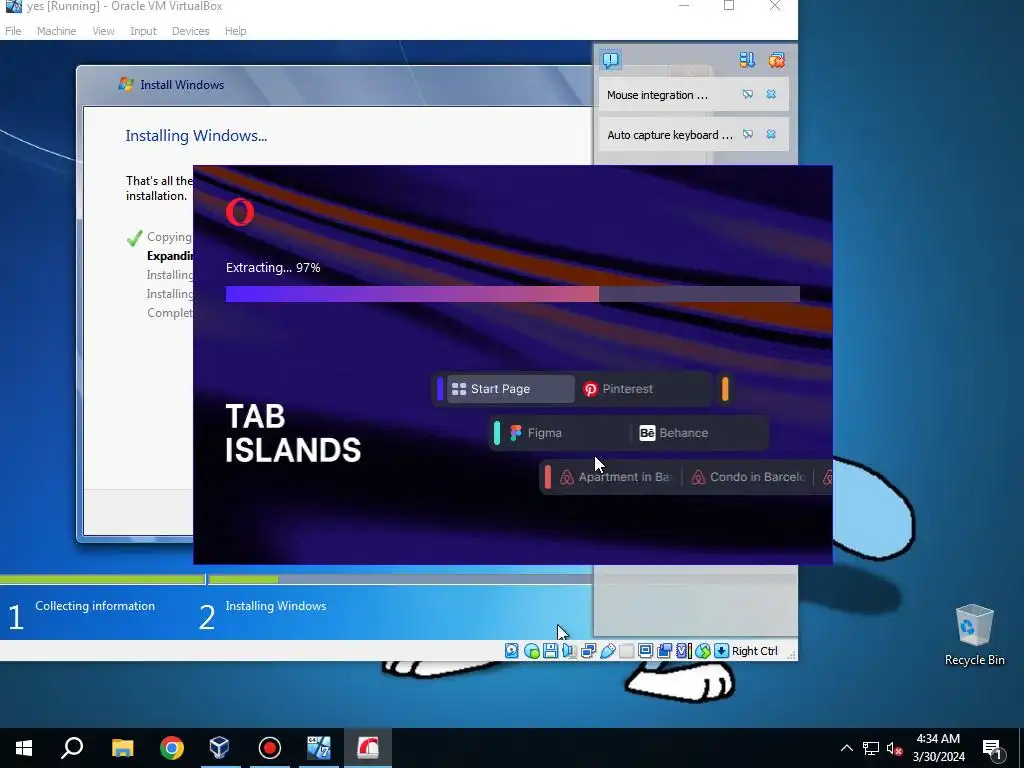1024x768 pixels.
Task: Open the Action Center notifications icon
Action: 992,749
